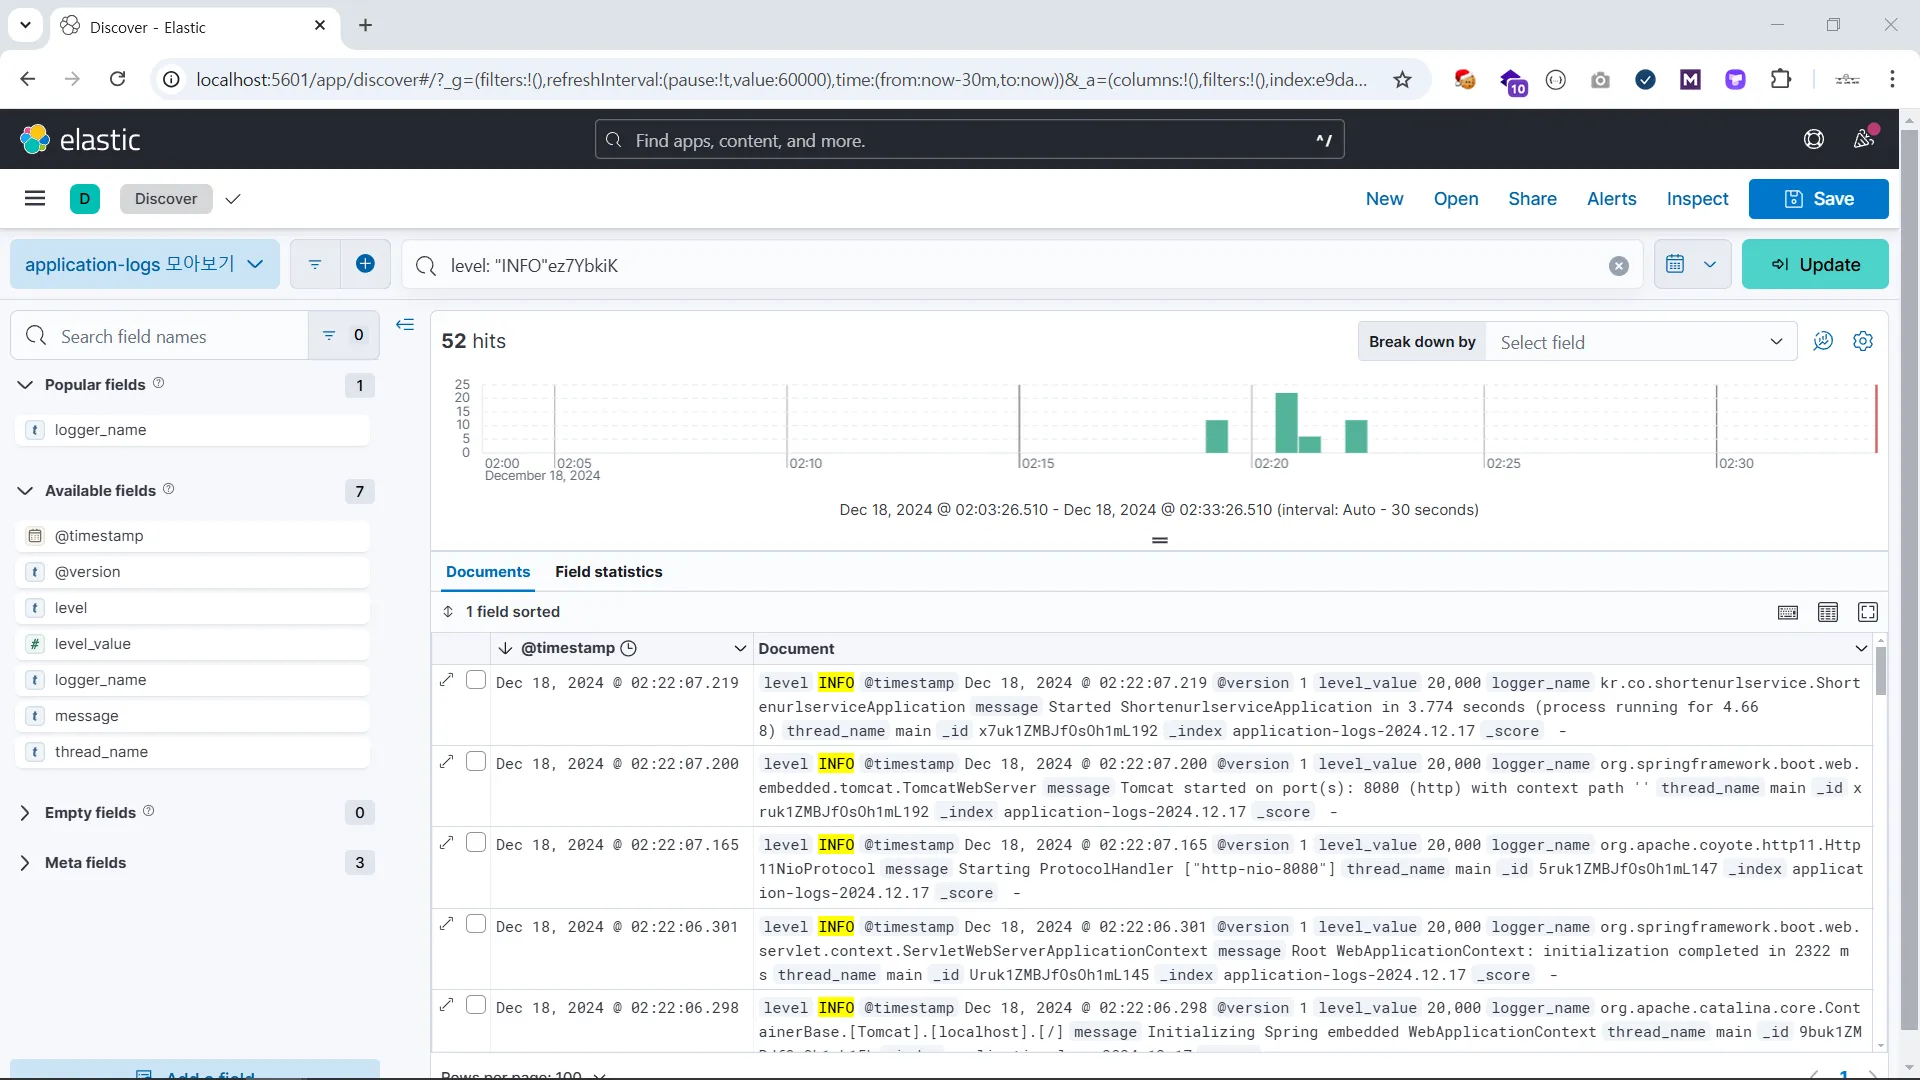Click the filter icon next to data view

315,264
